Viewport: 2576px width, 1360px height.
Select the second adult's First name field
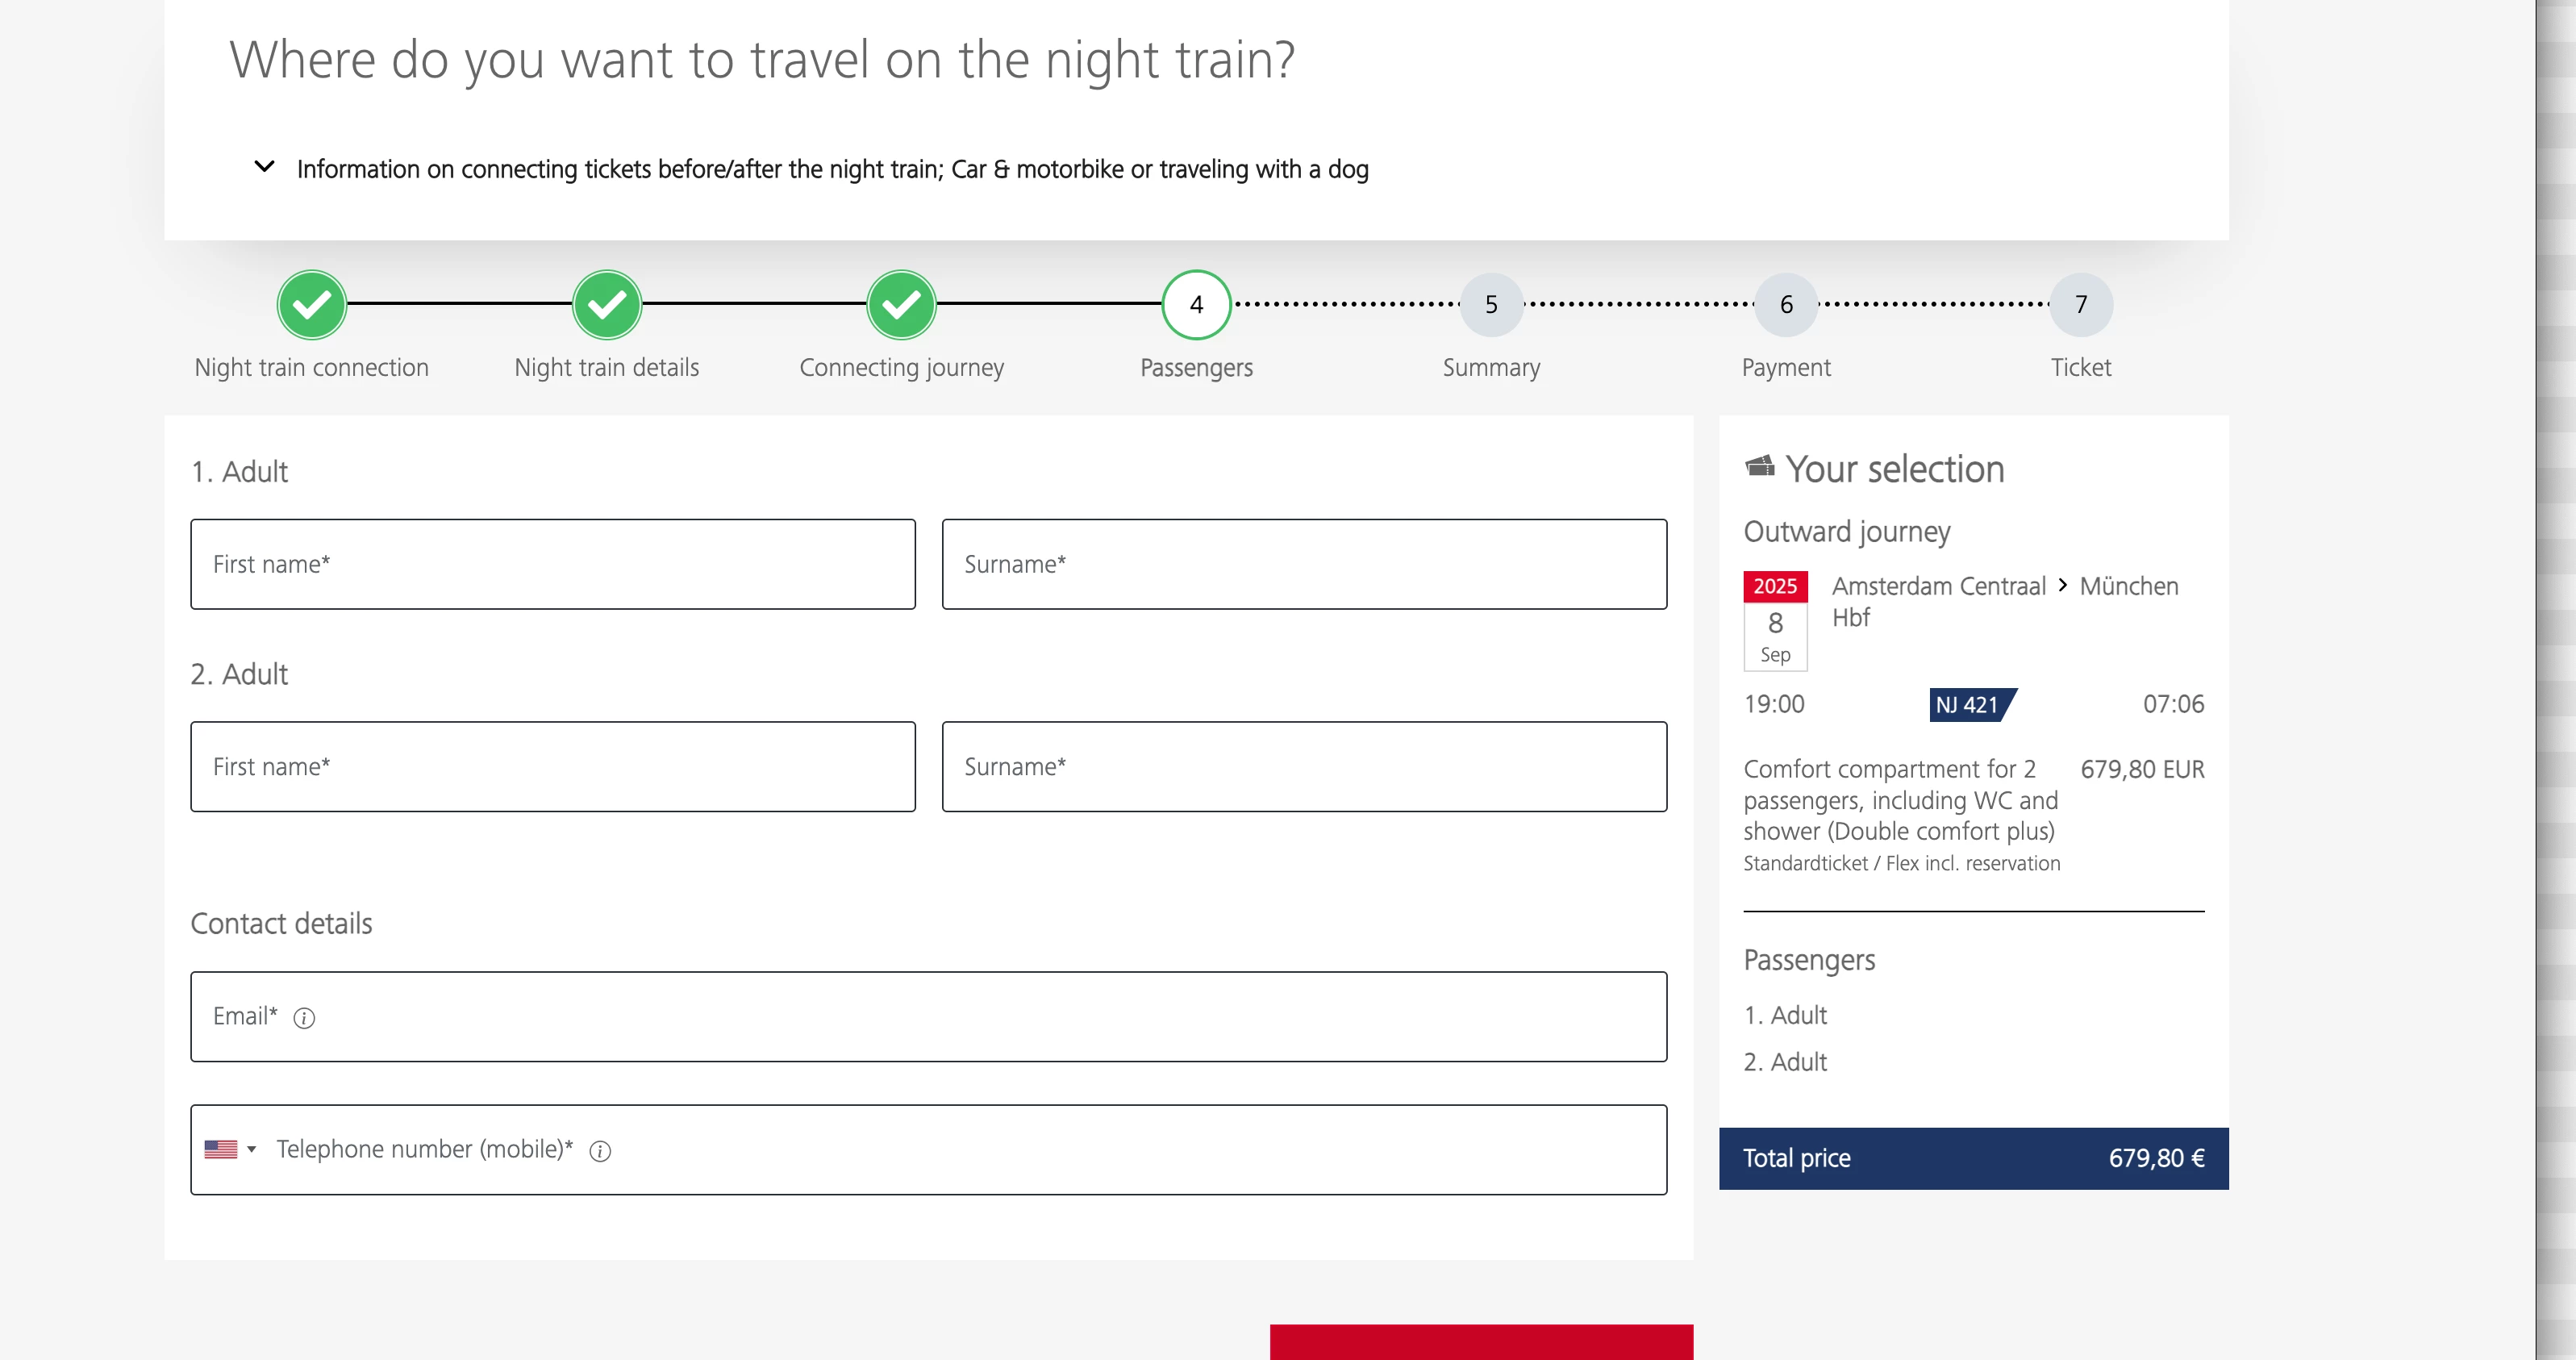pos(553,767)
